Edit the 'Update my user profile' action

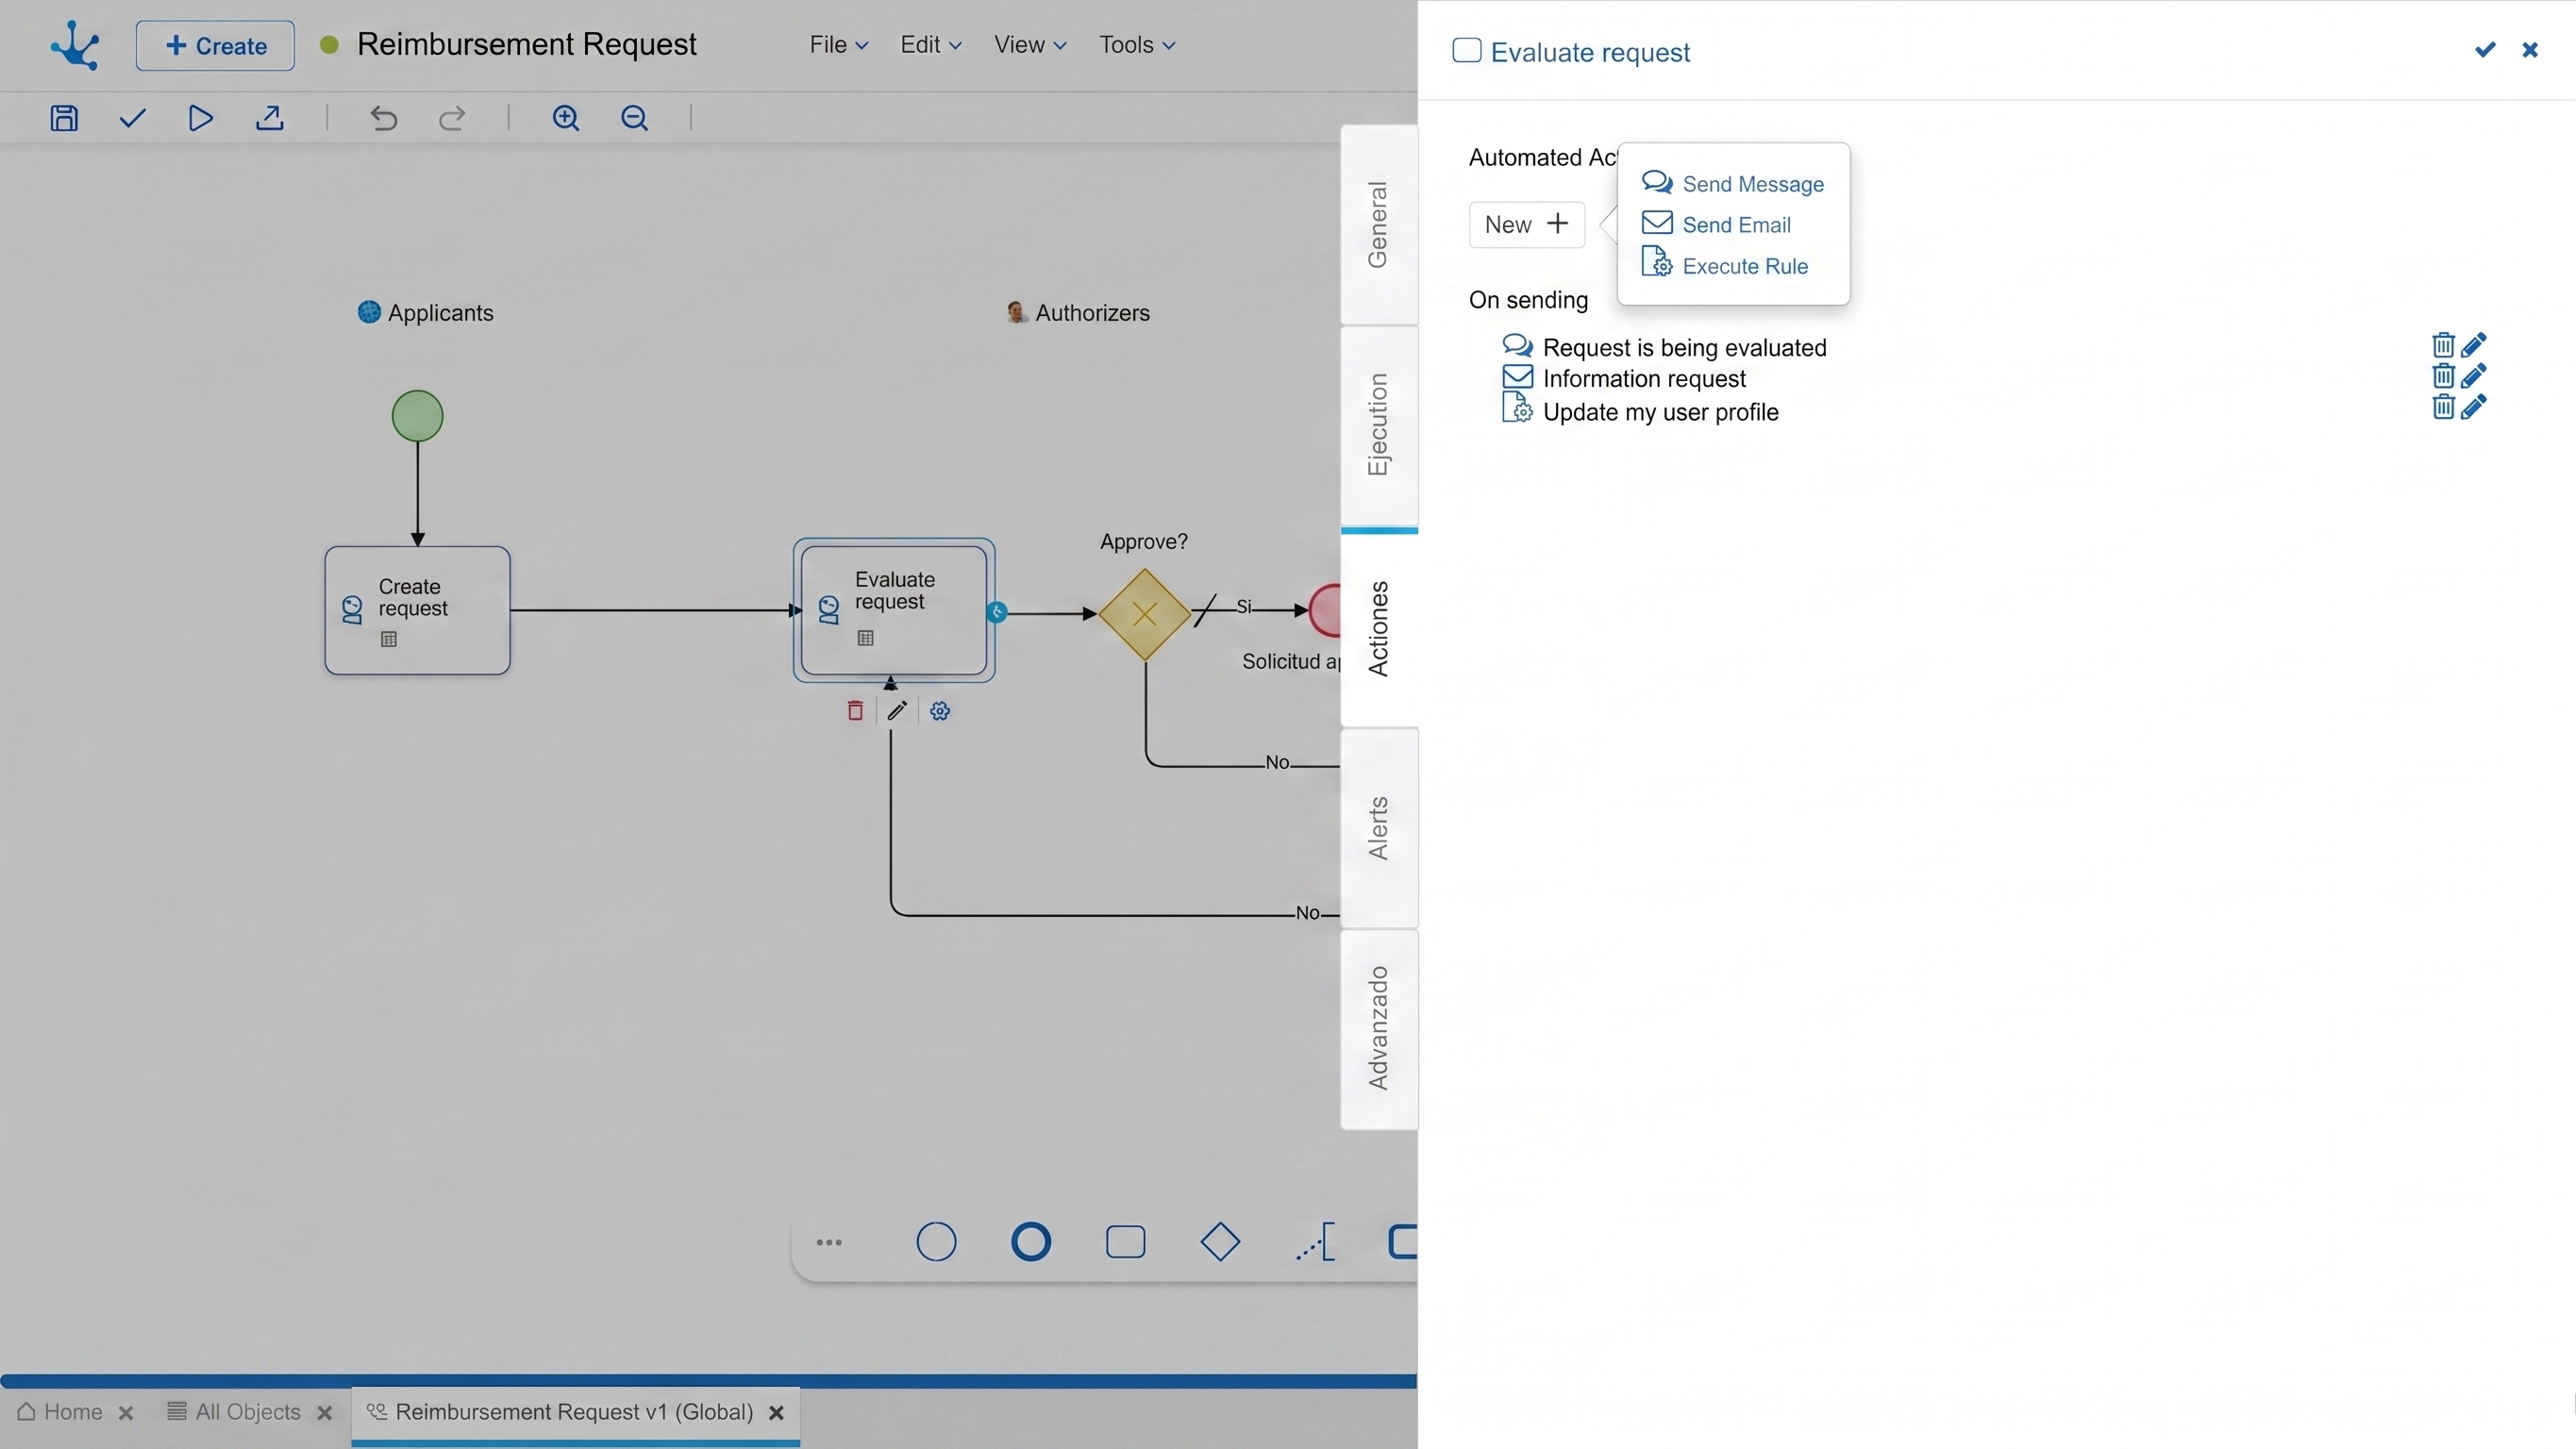[x=2474, y=407]
